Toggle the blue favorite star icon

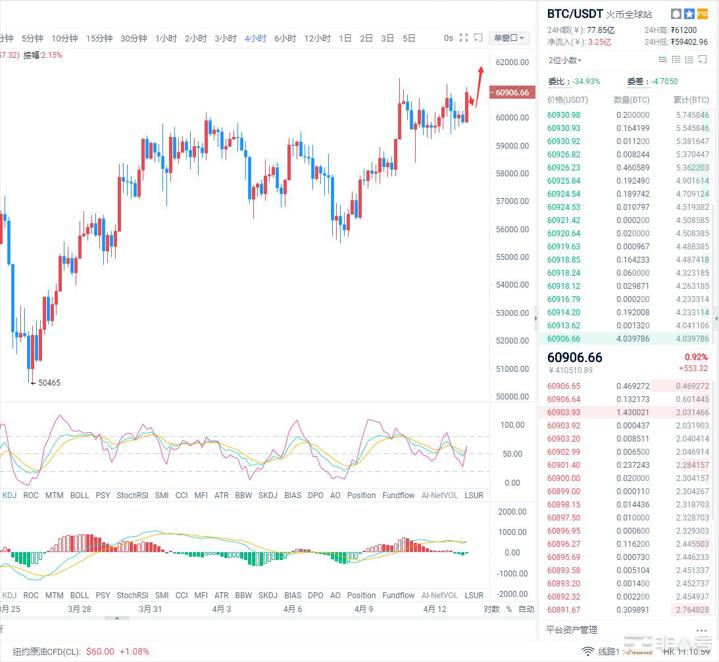click(x=689, y=14)
